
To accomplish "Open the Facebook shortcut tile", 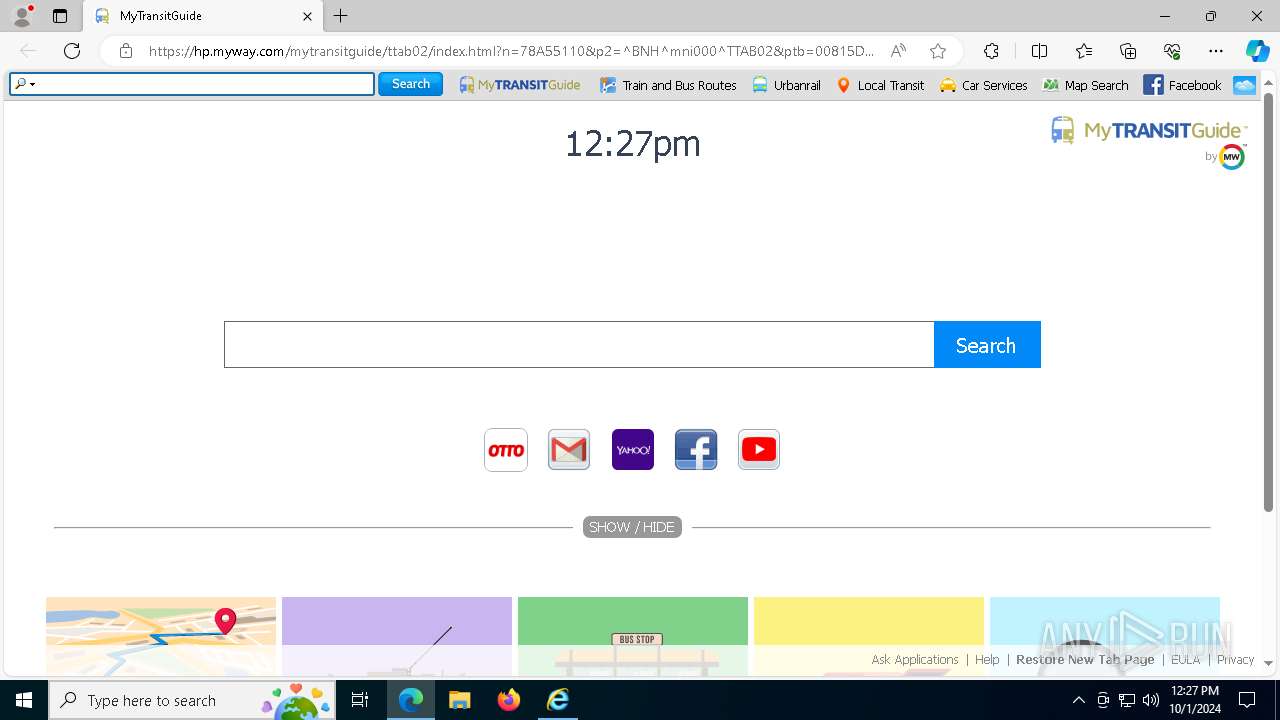I will point(696,450).
